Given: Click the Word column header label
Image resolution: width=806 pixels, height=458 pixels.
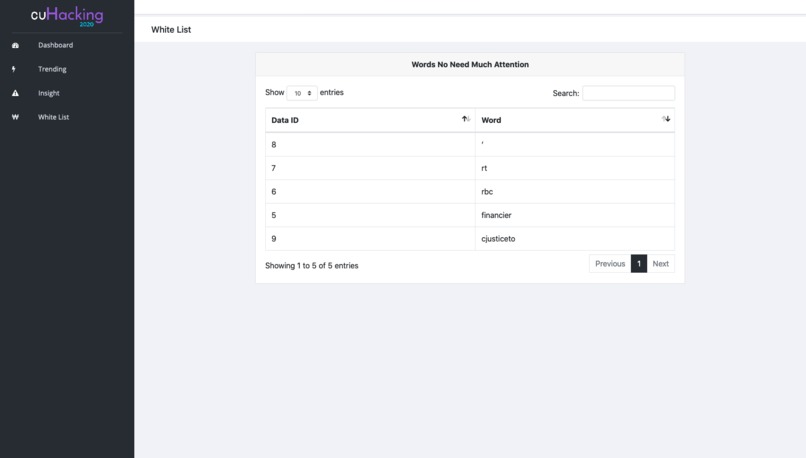Looking at the screenshot, I should pyautogui.click(x=491, y=120).
